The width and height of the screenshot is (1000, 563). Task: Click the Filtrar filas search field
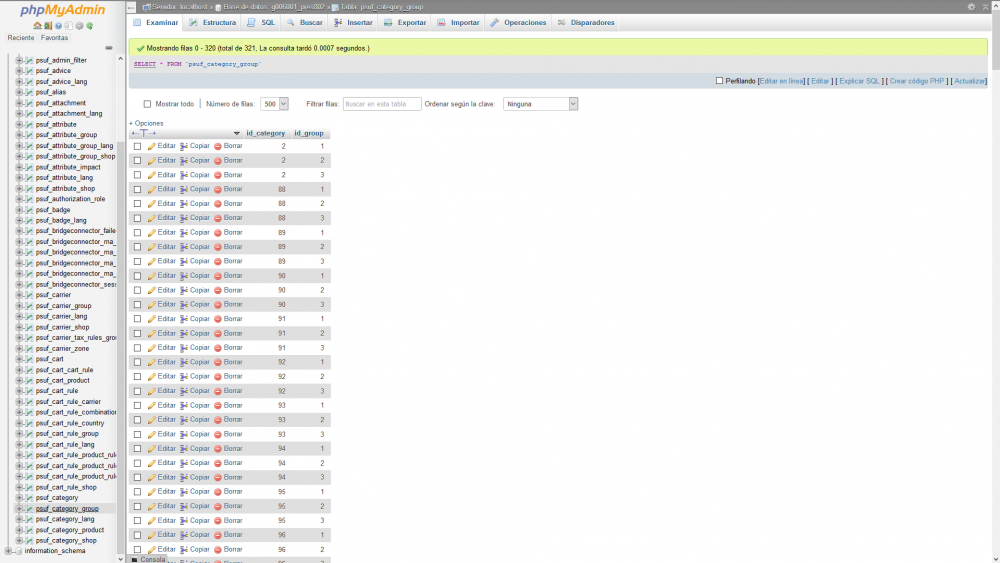[382, 104]
